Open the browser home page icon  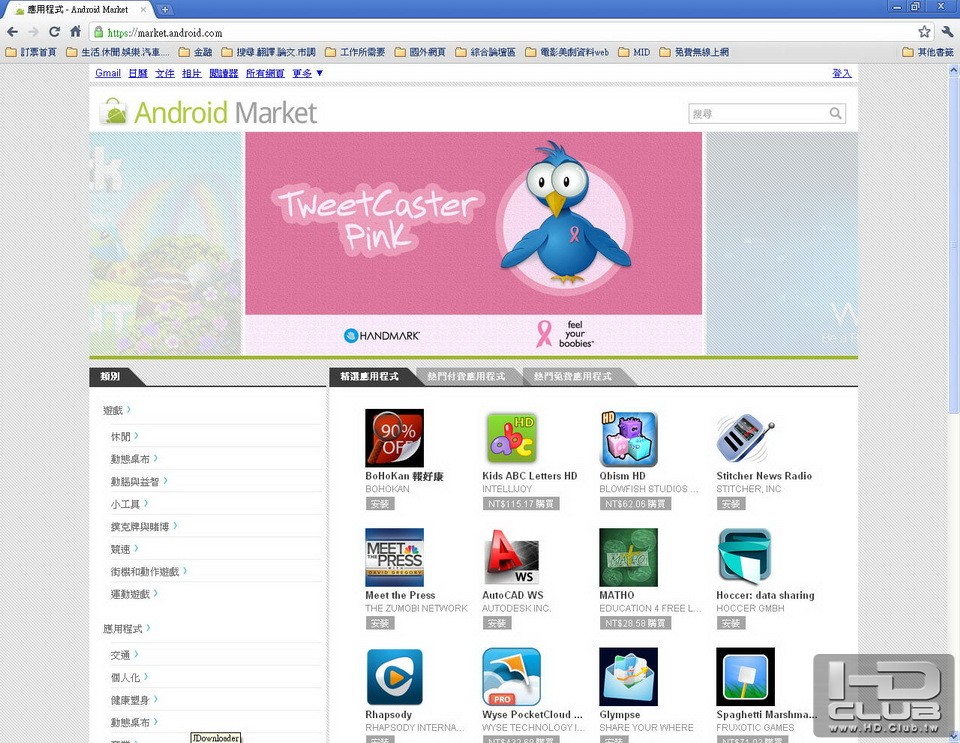point(75,32)
